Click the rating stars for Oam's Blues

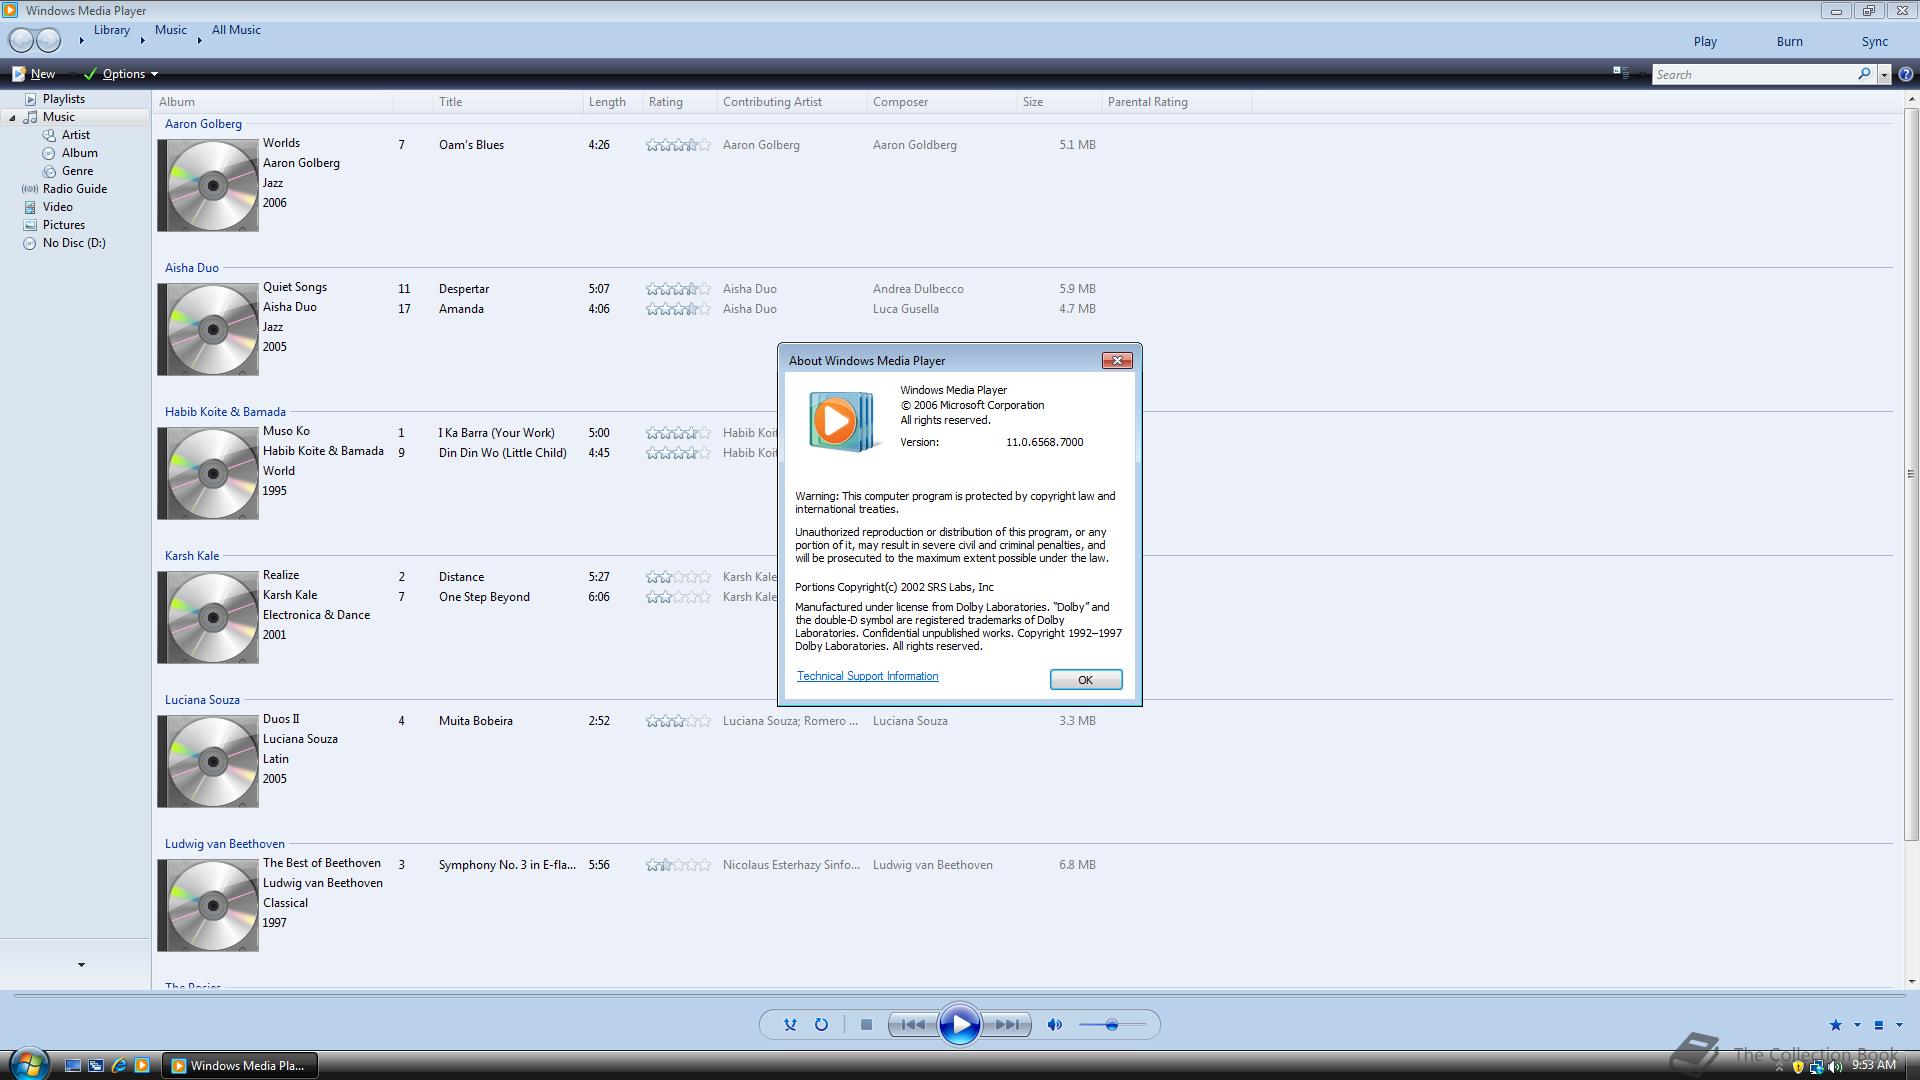678,145
